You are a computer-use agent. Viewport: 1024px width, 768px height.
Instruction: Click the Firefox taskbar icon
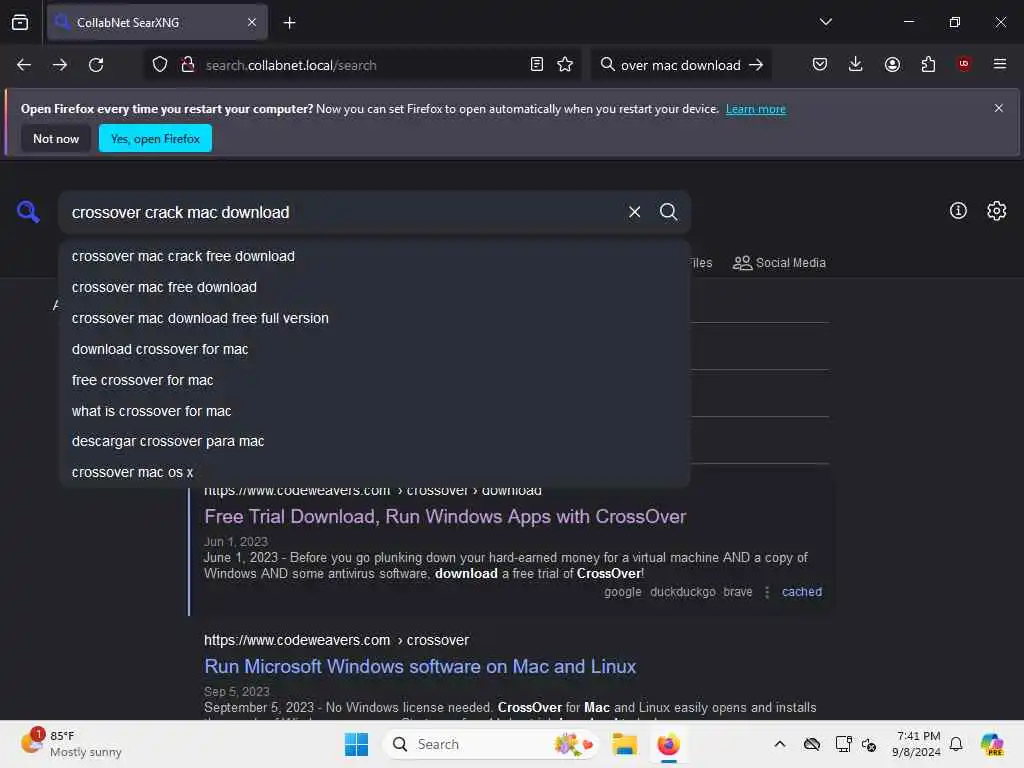point(668,744)
